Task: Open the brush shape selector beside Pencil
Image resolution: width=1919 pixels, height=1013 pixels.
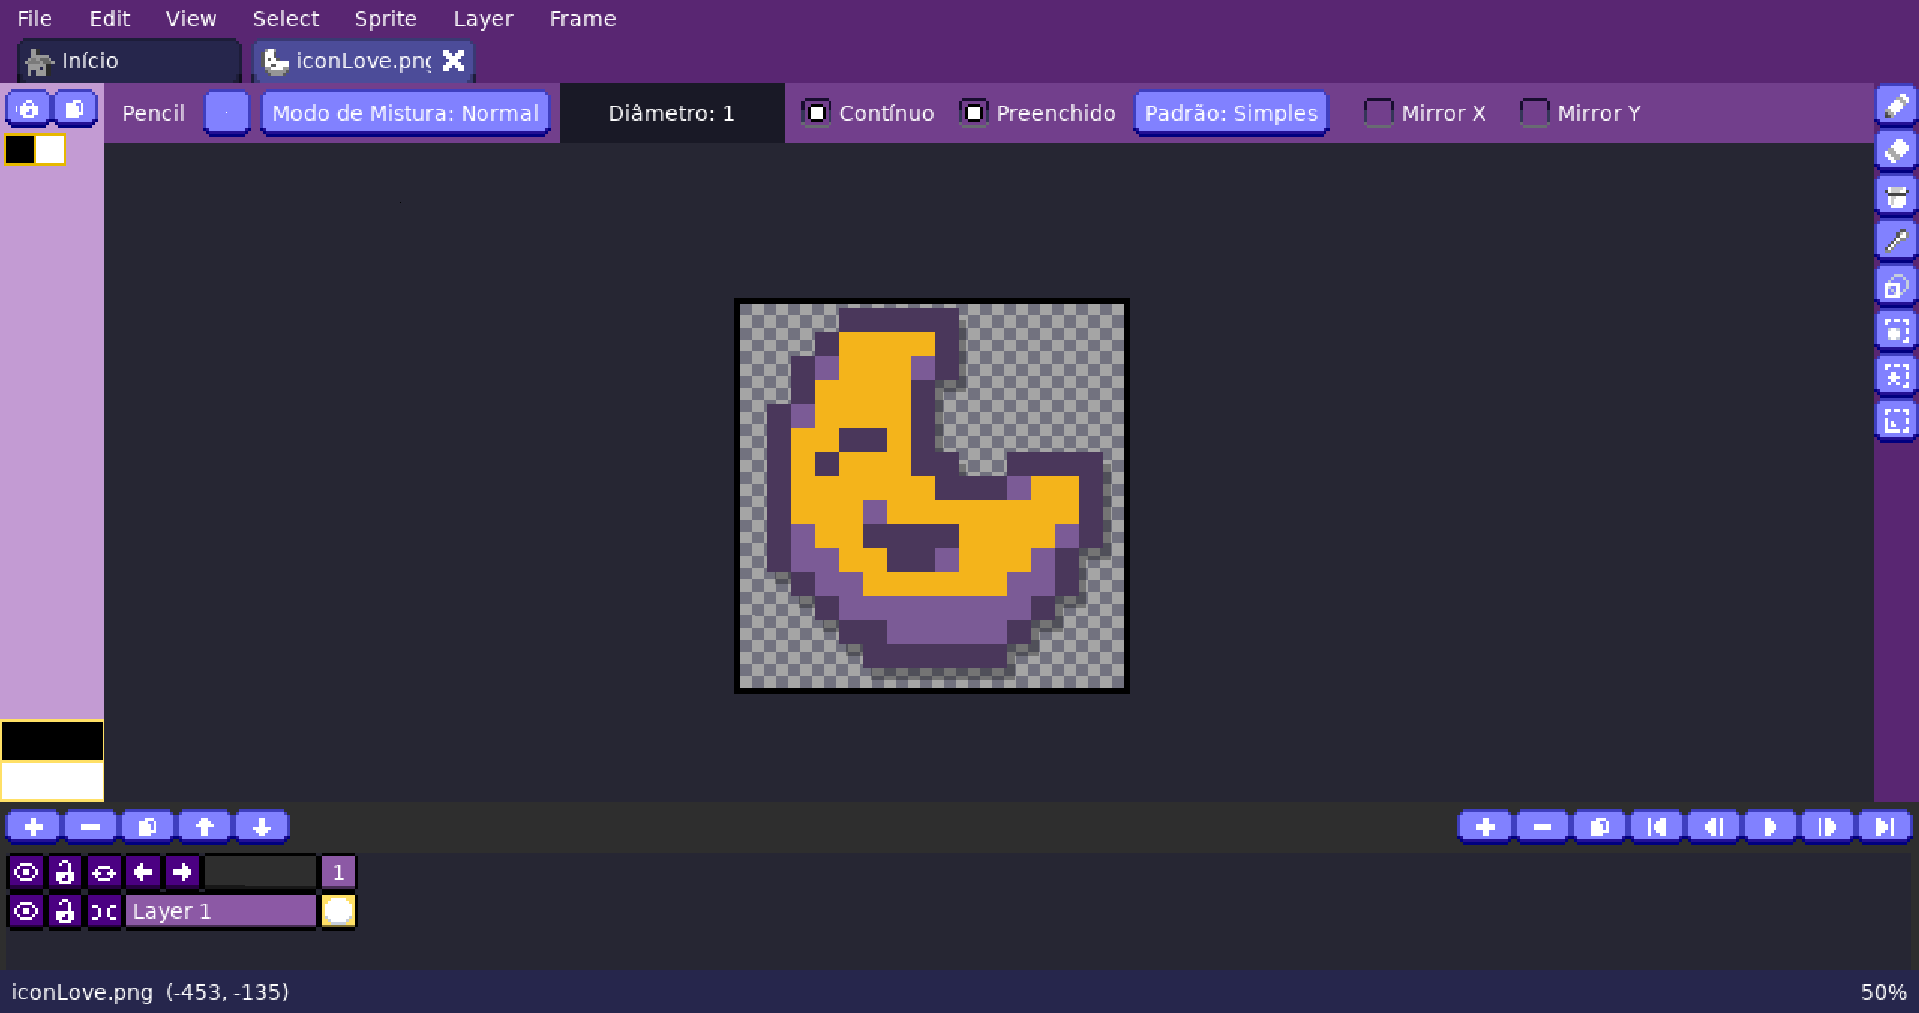Action: (227, 113)
